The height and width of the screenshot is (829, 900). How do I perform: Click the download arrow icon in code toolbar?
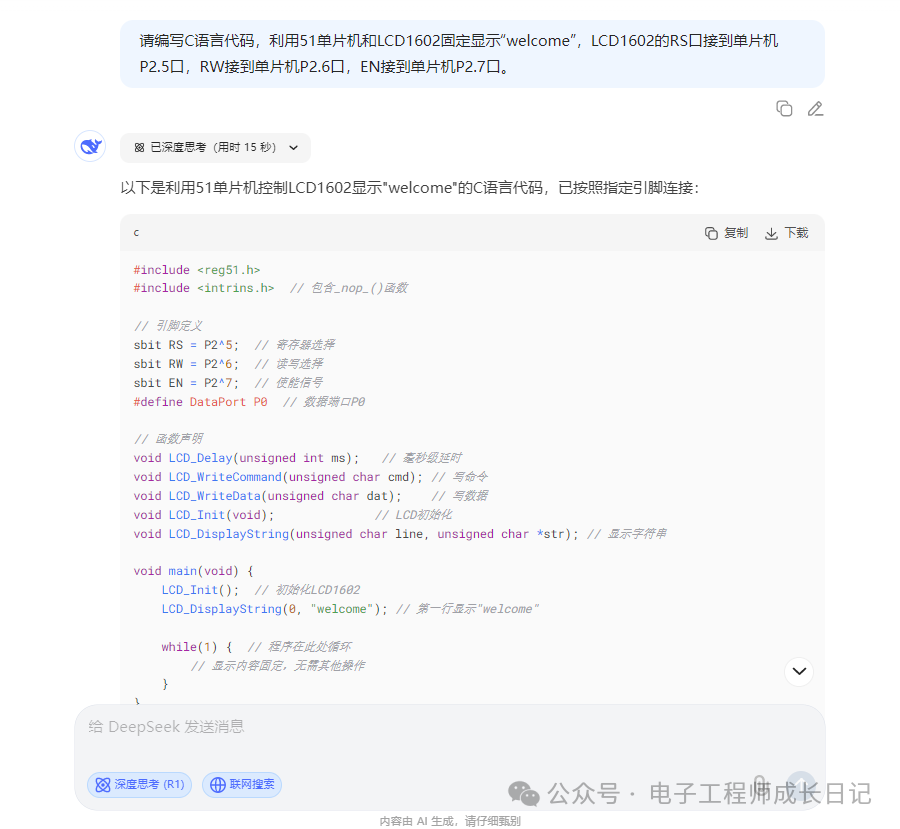tap(770, 232)
